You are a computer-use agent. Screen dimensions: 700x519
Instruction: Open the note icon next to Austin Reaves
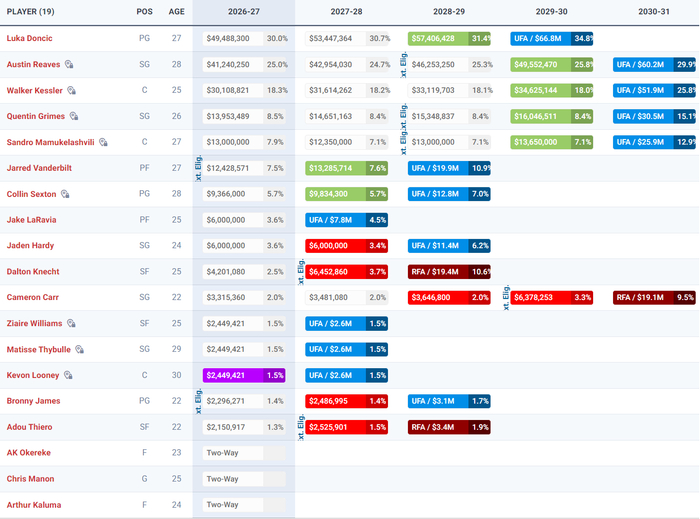[69, 64]
